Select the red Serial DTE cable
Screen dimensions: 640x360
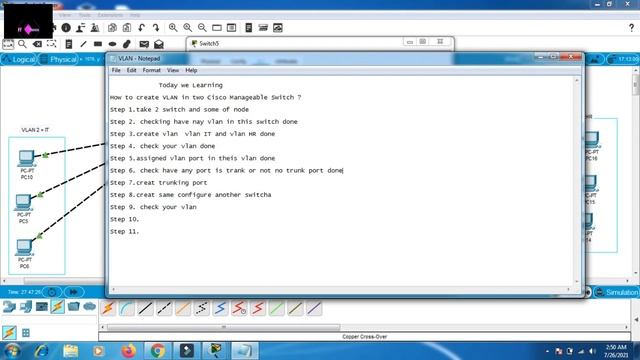click(258, 308)
